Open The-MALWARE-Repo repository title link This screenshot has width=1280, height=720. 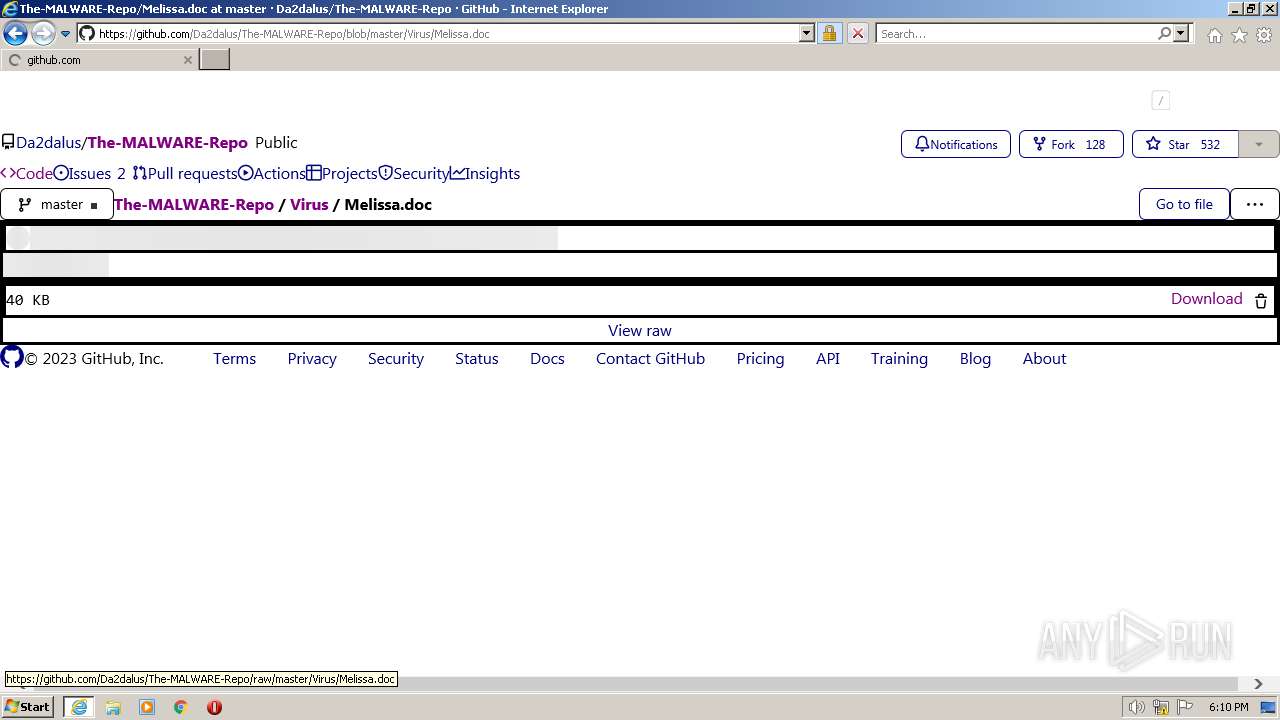(x=167, y=143)
